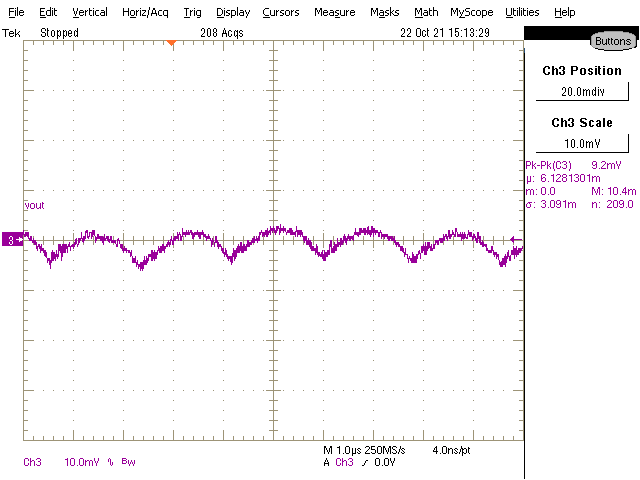
Task: Click the rising edge trigger slope icon
Action: coord(364,462)
